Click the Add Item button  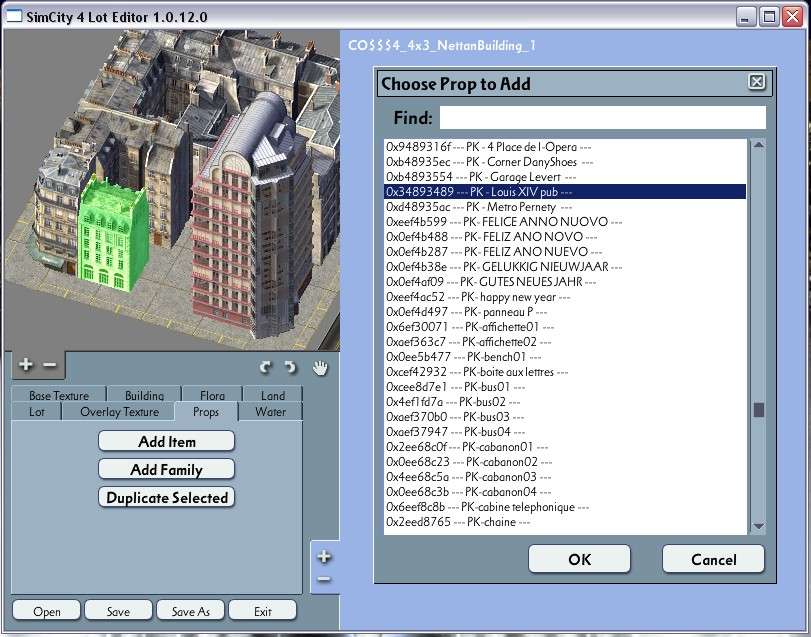[x=167, y=442]
